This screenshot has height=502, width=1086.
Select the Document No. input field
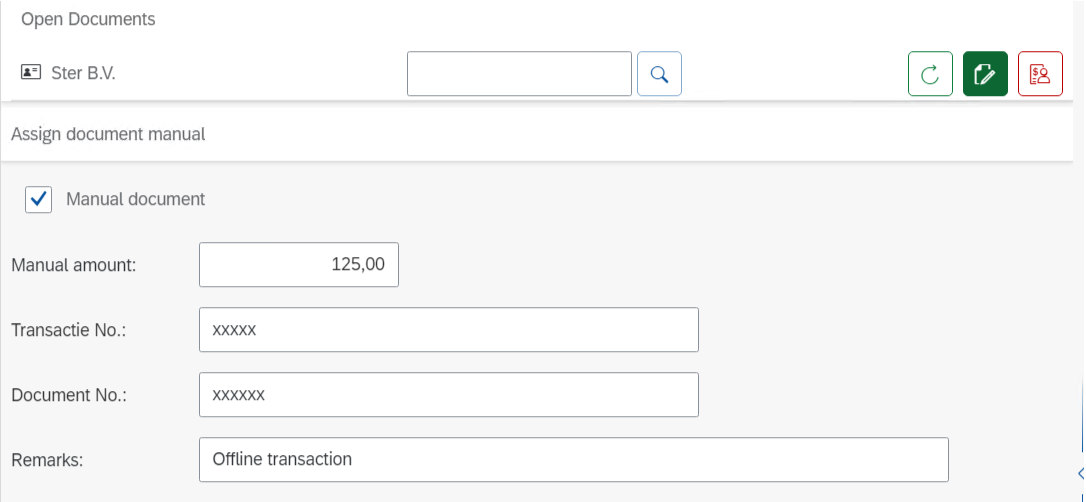448,395
